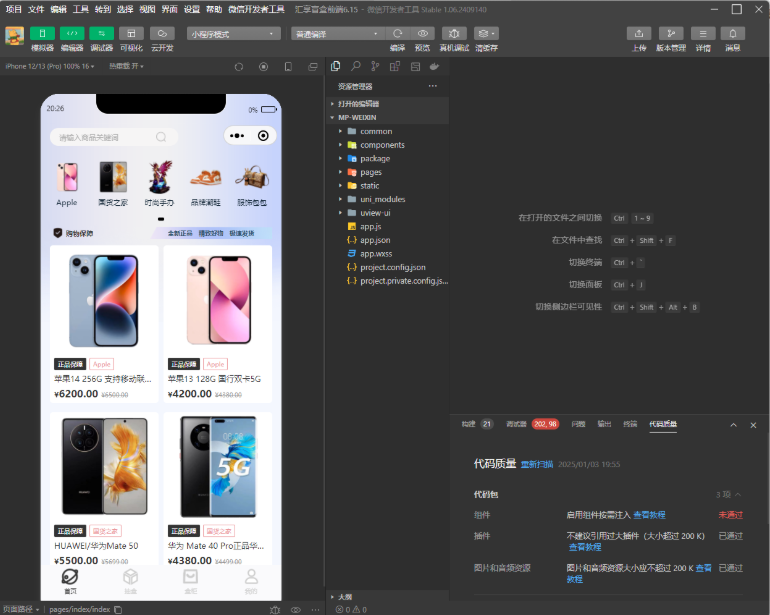Open the 工具 (Tools) menu
Image resolution: width=770 pixels, height=615 pixels.
click(81, 9)
